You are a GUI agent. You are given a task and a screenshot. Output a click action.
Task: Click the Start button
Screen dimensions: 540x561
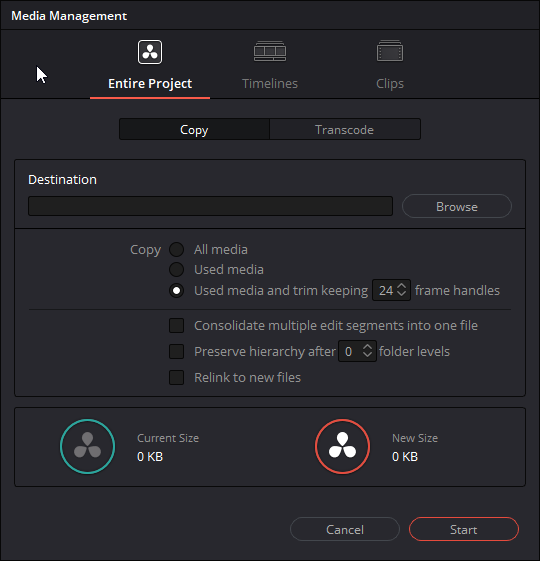coord(464,530)
